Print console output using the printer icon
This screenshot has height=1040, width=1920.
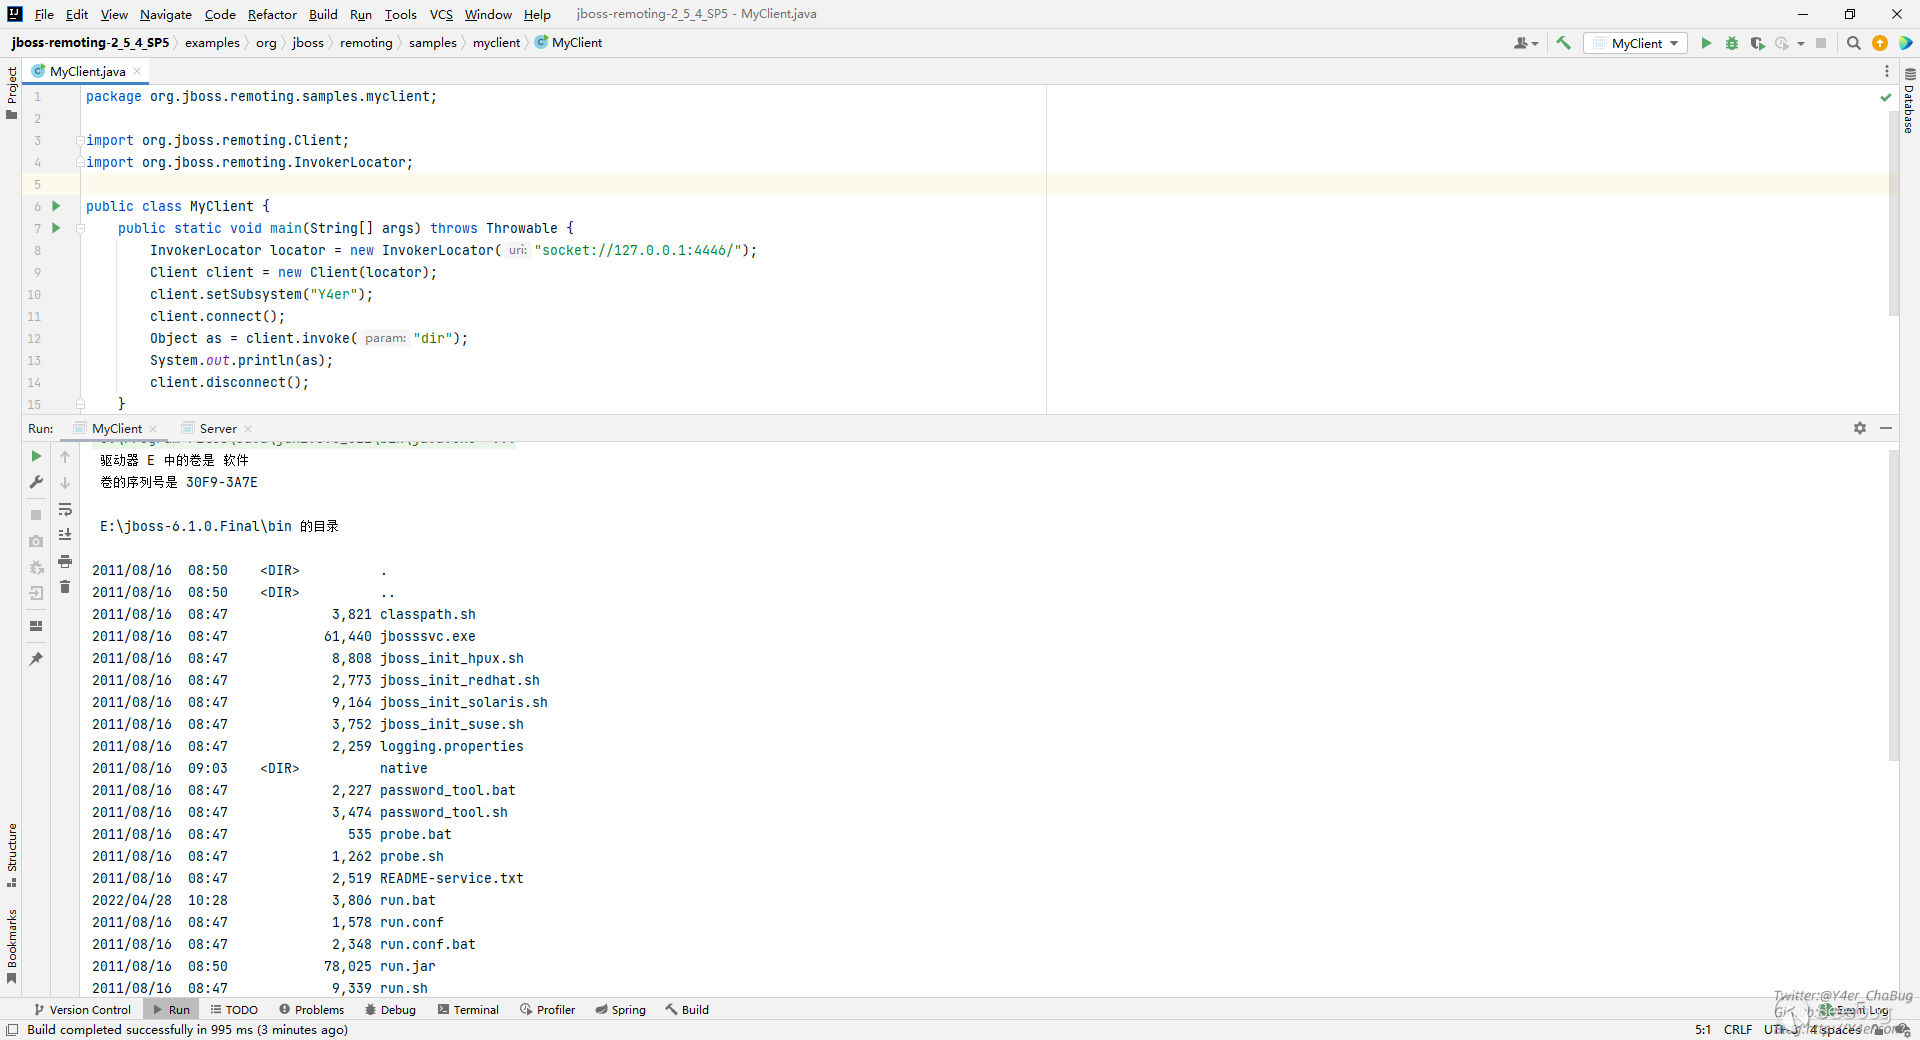65,561
